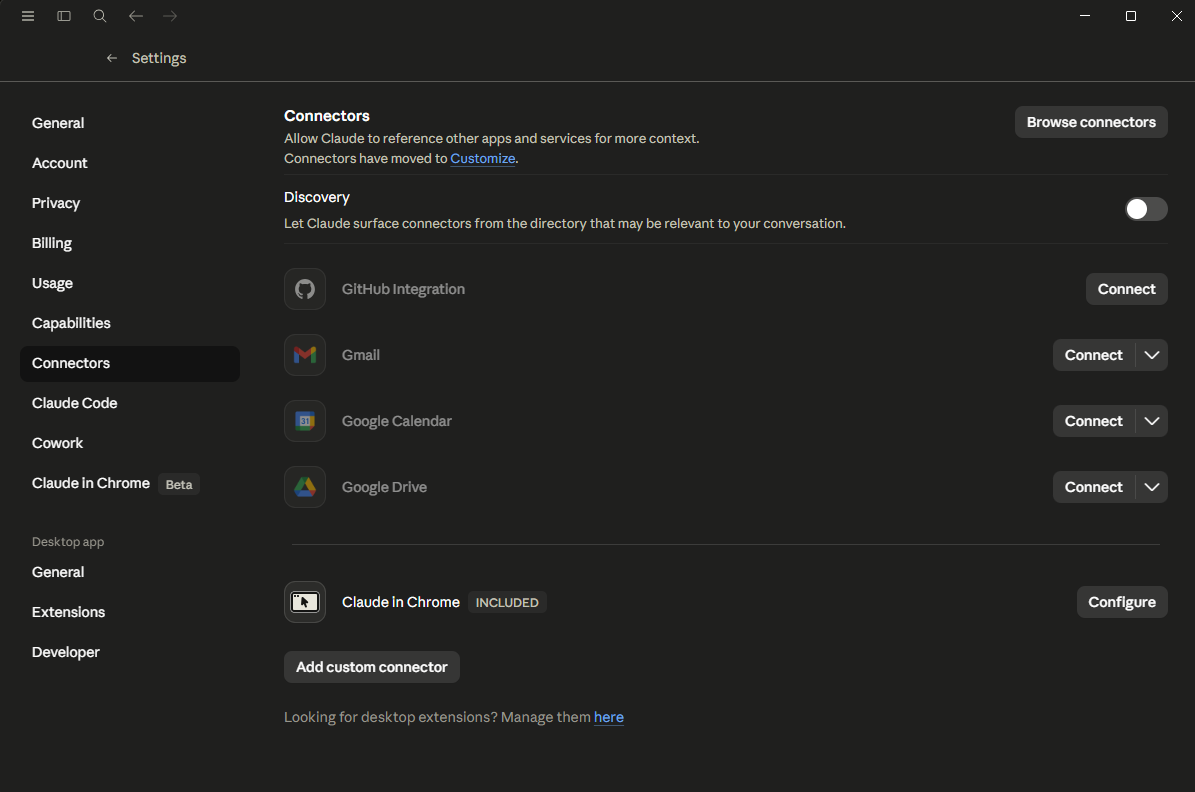The width and height of the screenshot is (1195, 792).
Task: Expand the Gmail Connect dropdown arrow
Action: [1152, 355]
